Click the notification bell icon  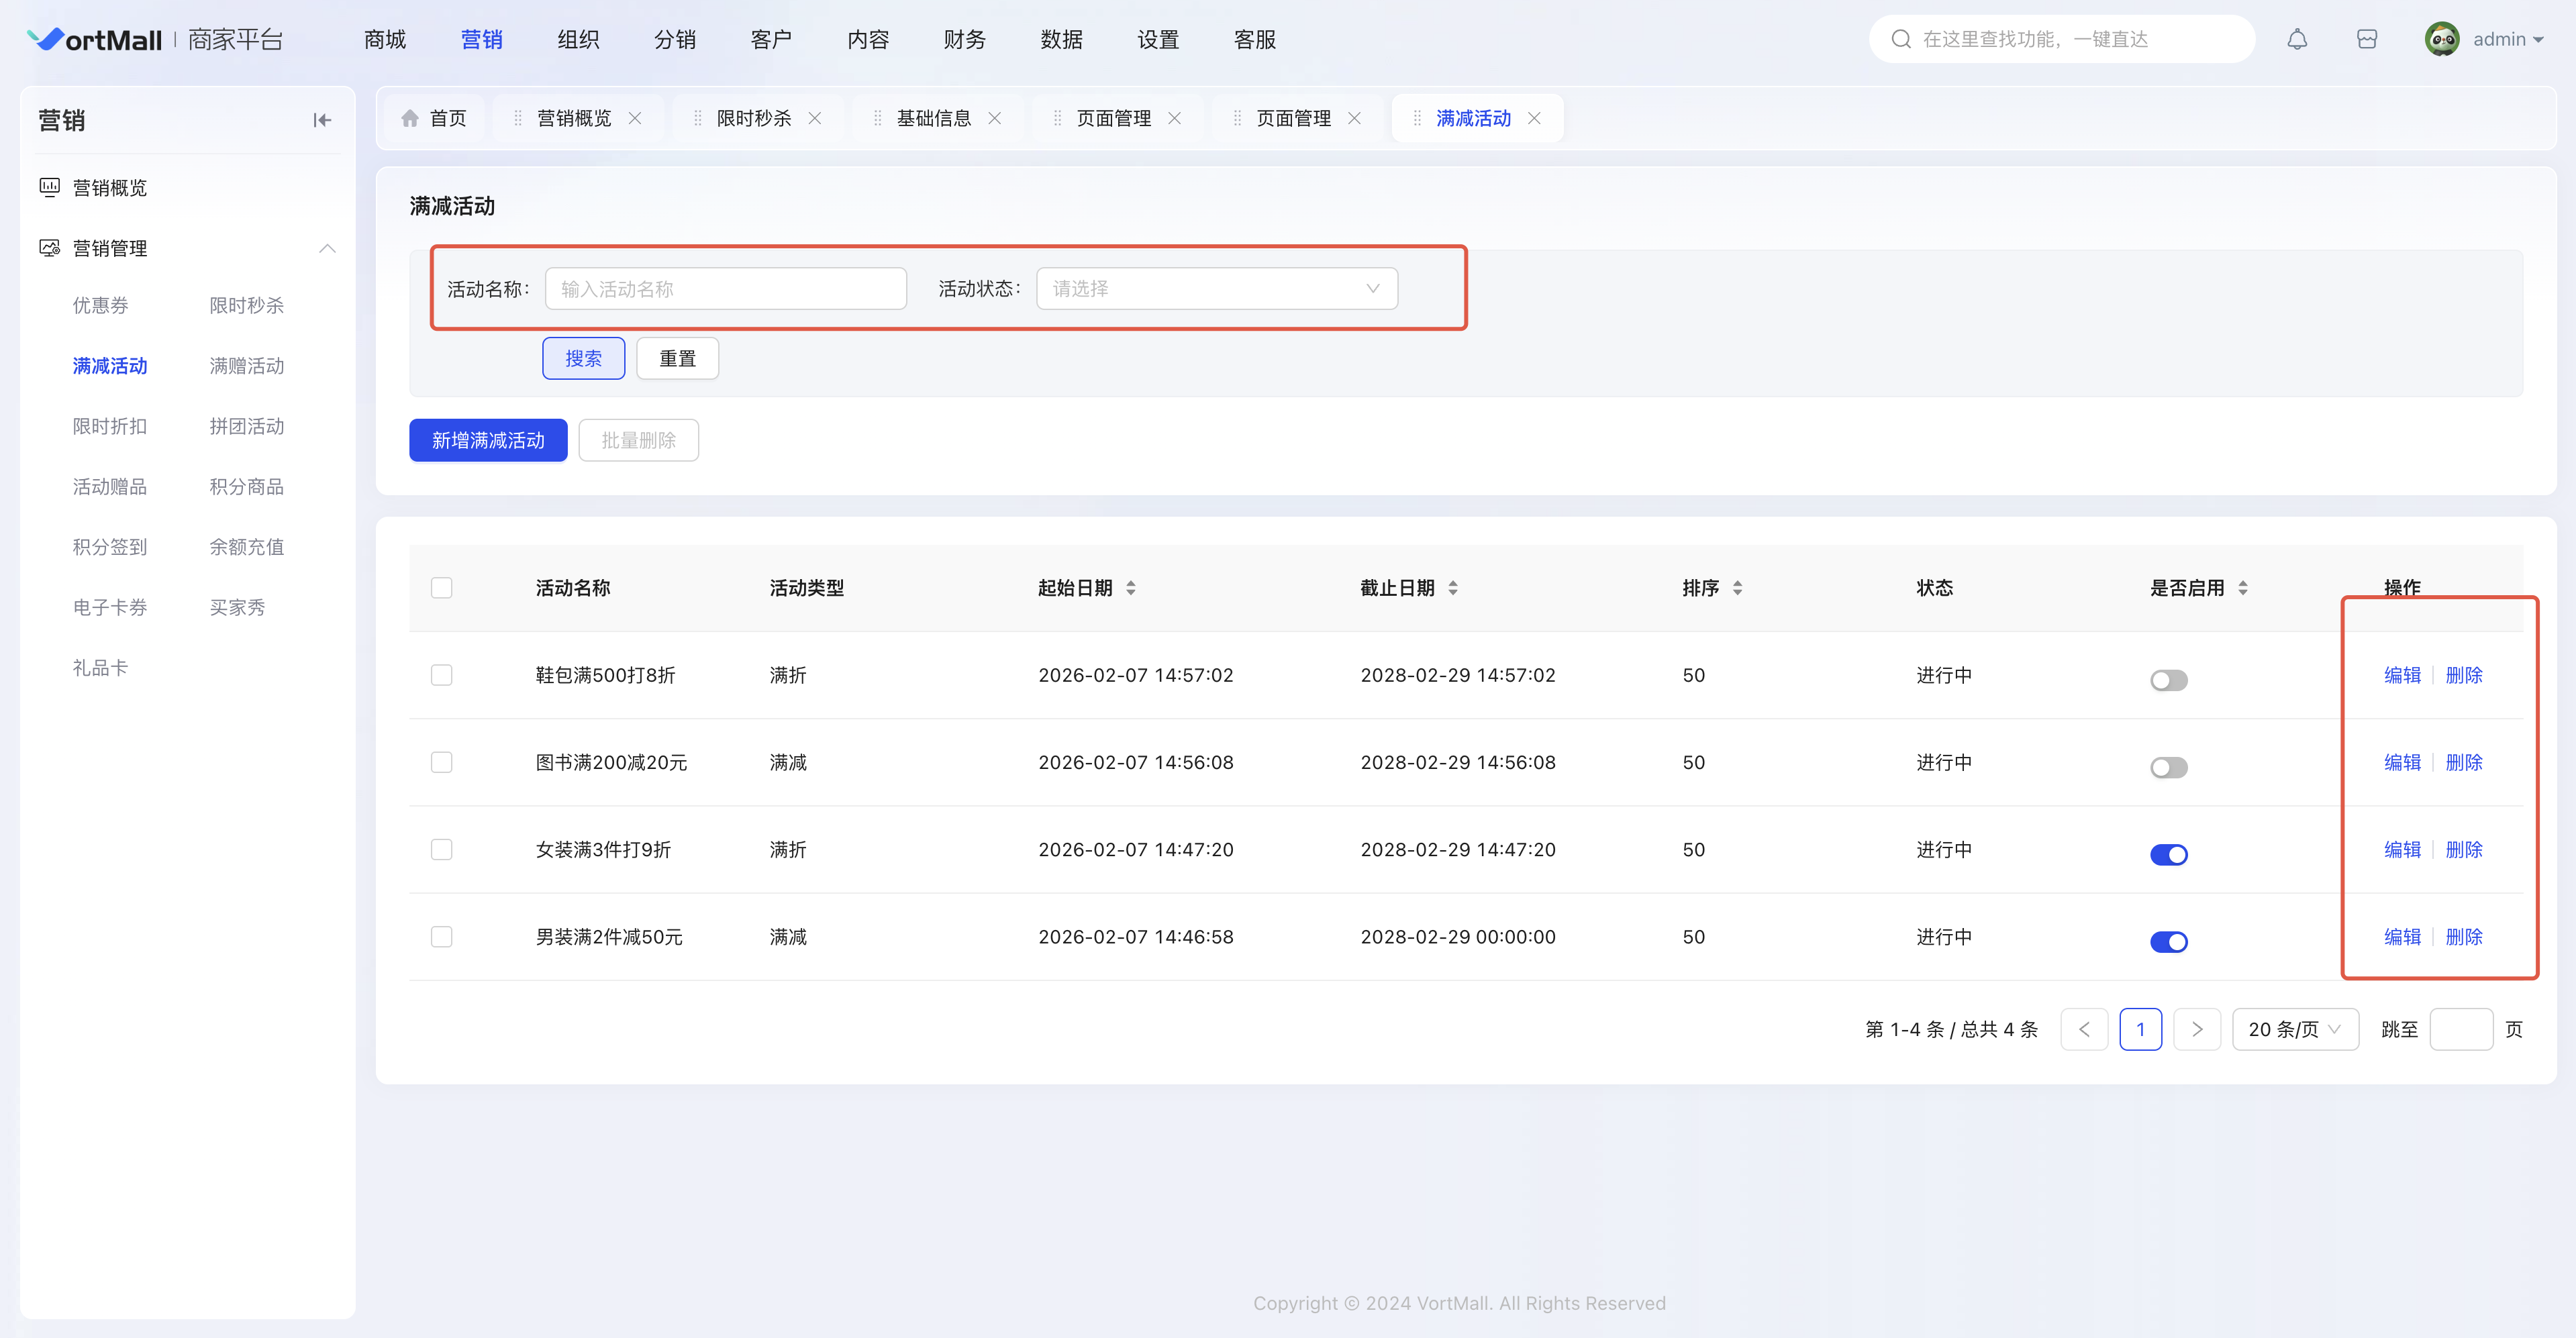pos(2297,39)
